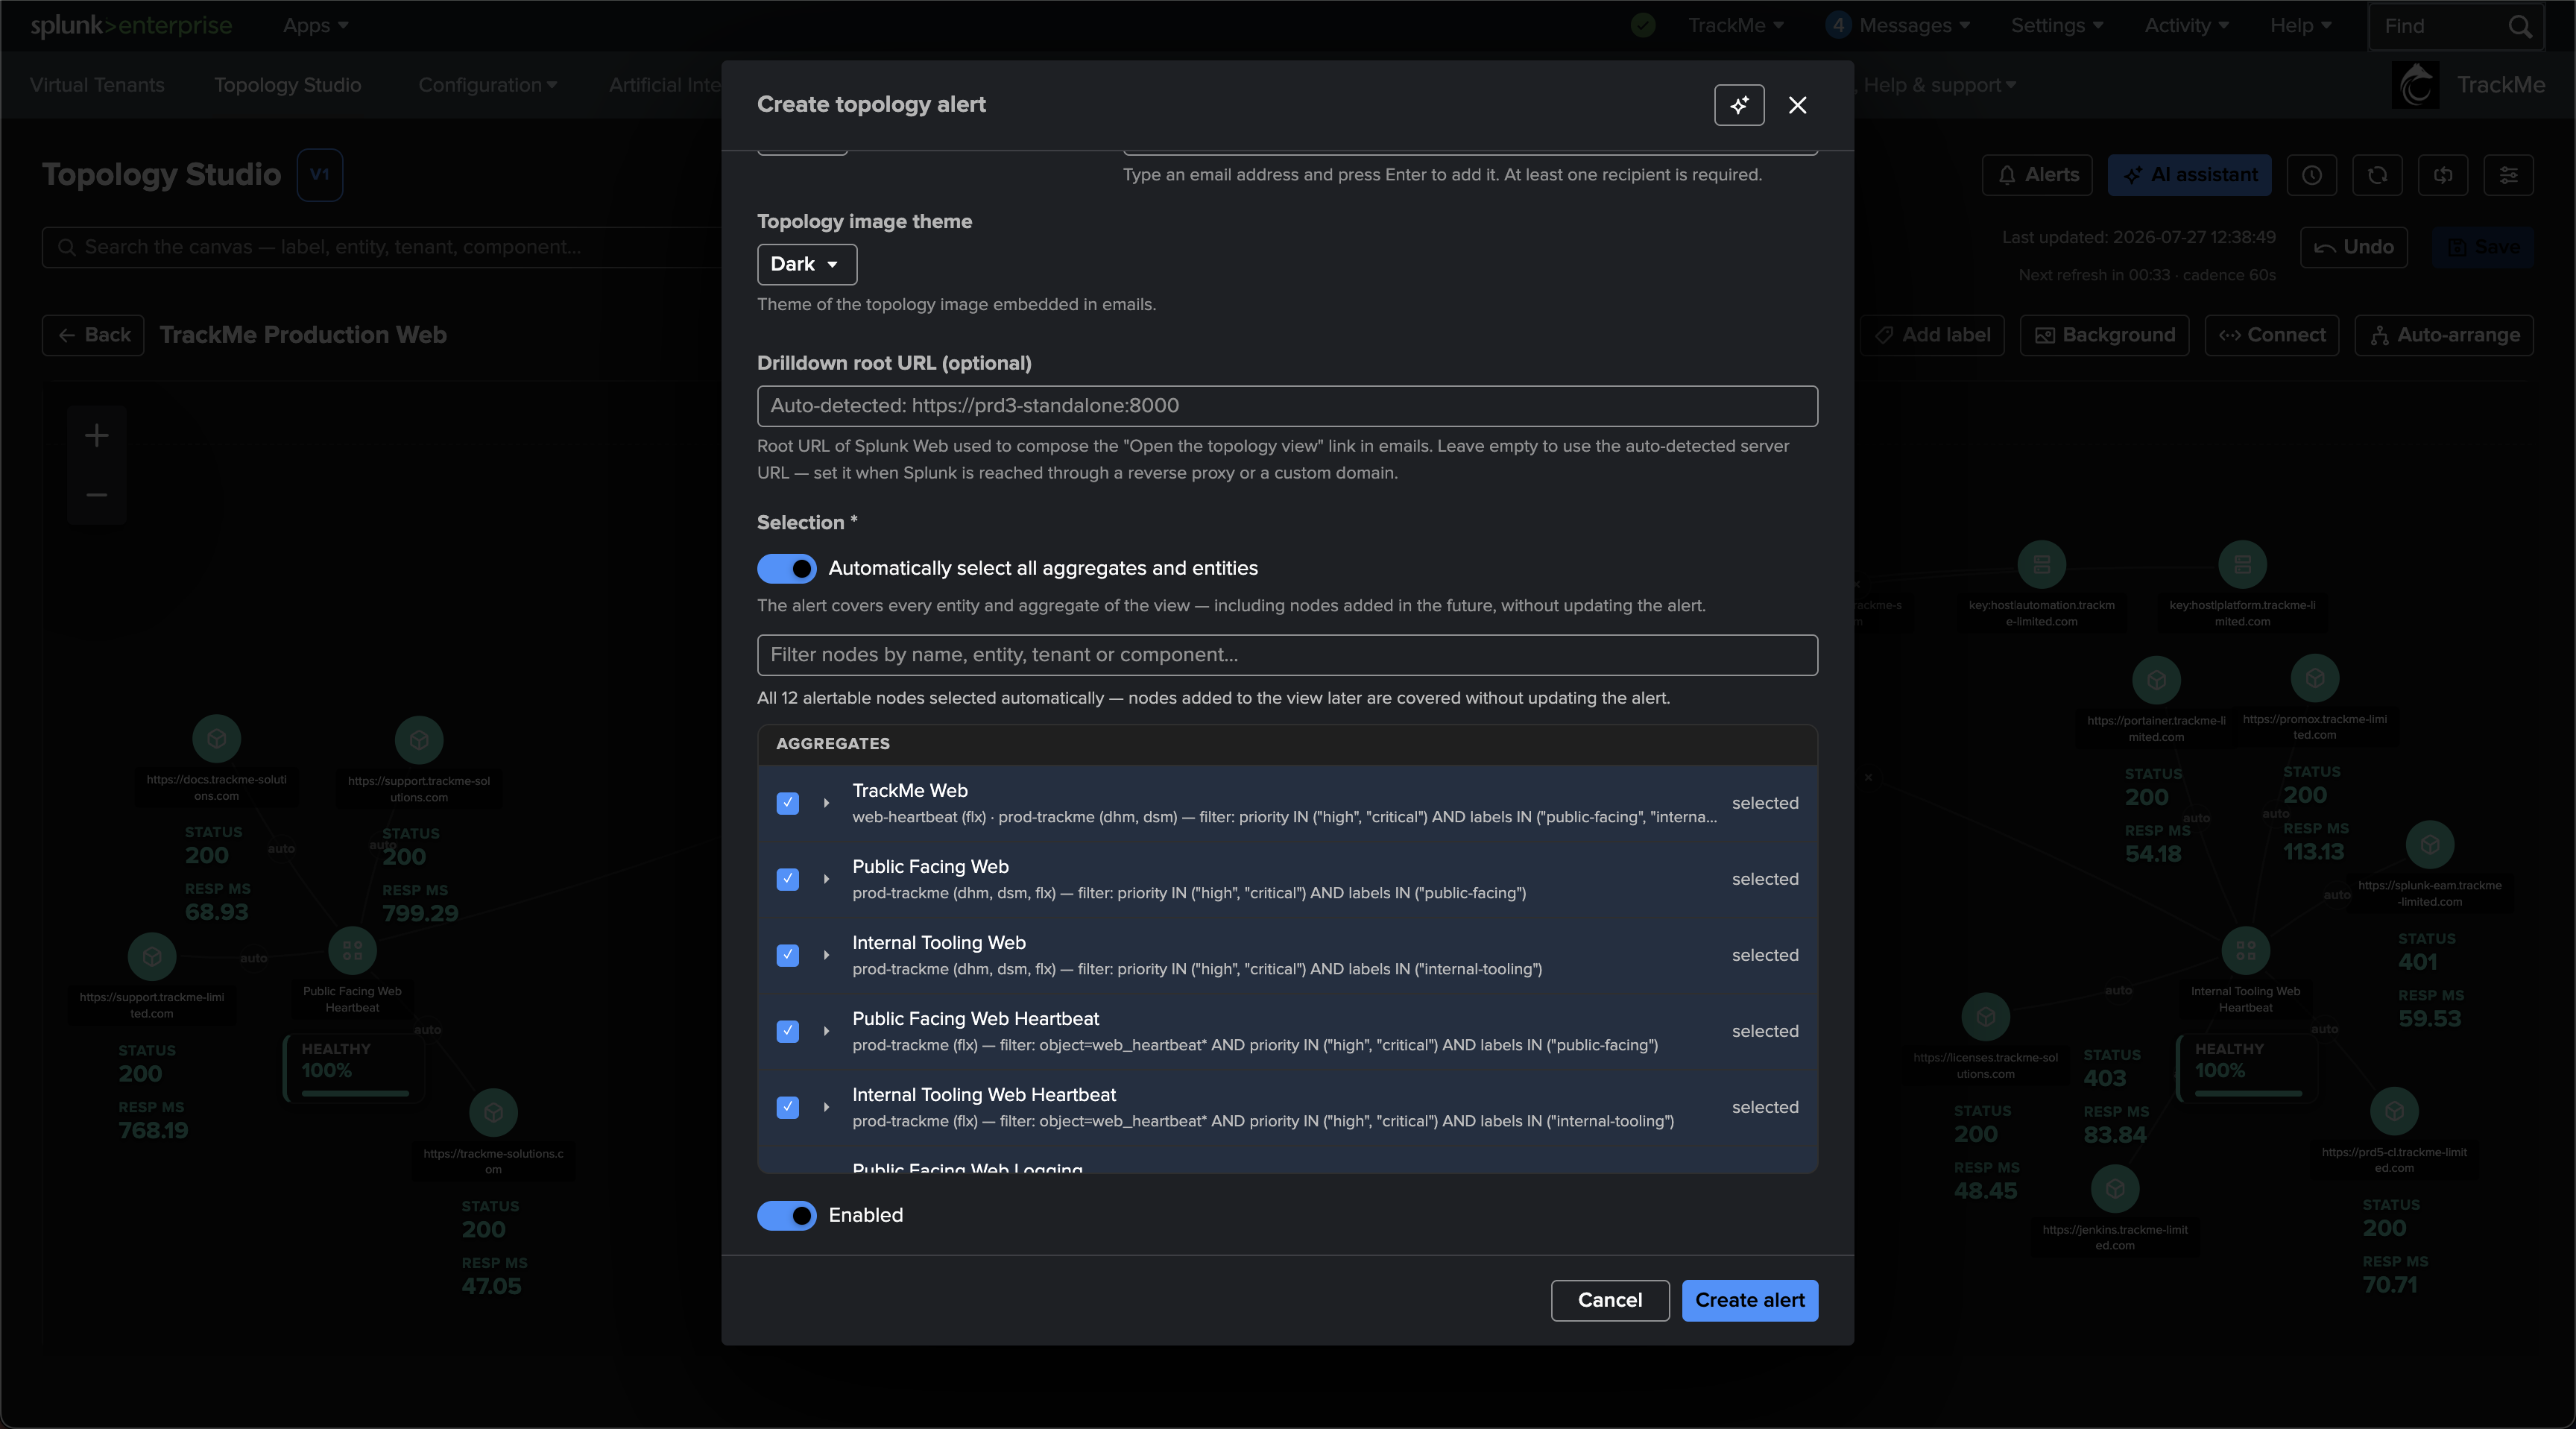This screenshot has width=2576, height=1429.
Task: Click the Add label button
Action: pos(1932,335)
